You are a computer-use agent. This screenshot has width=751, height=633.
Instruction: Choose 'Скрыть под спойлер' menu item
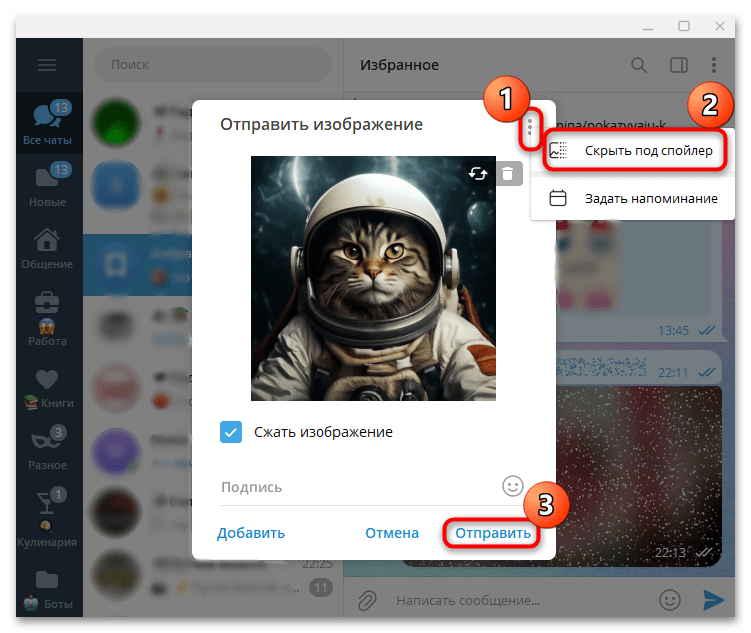632,150
